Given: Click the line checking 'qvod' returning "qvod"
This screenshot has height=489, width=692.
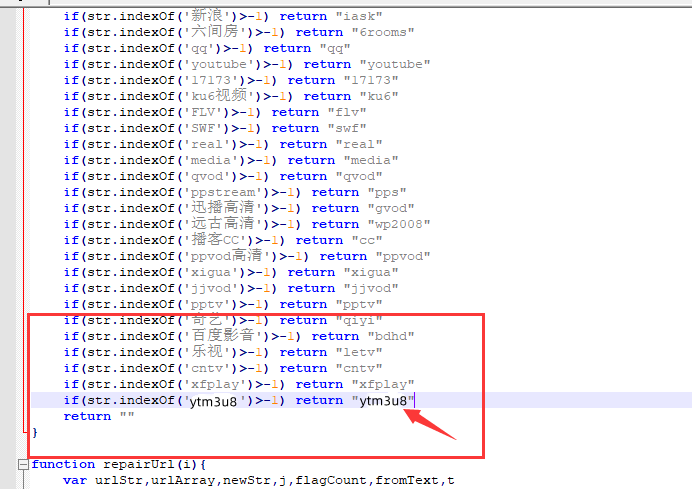Looking at the screenshot, I should (x=223, y=176).
